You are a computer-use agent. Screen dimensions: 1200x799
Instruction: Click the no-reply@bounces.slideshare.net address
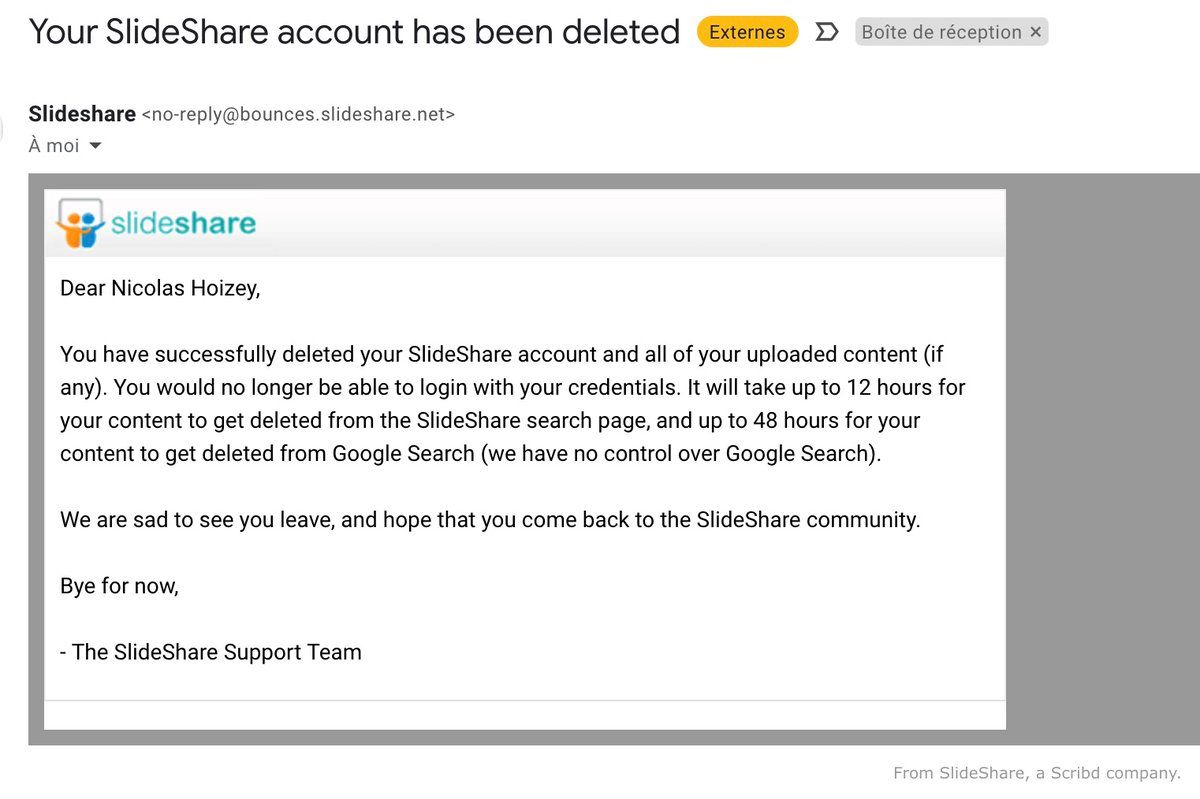click(298, 115)
